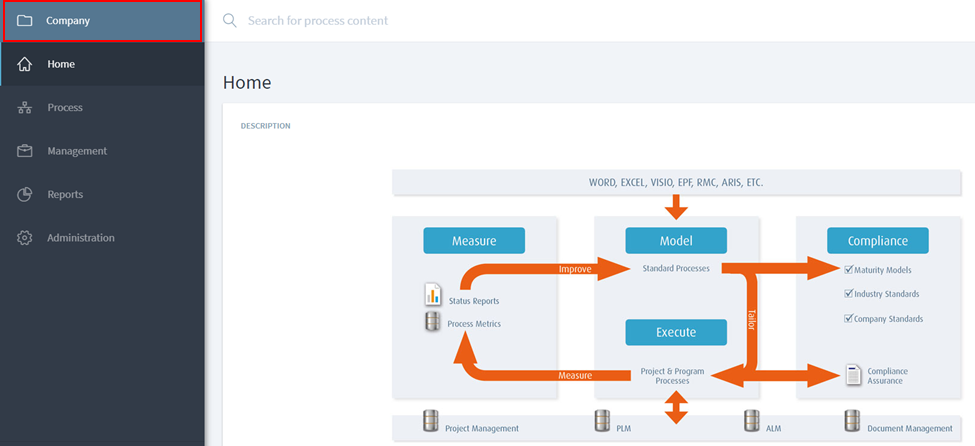Click the Process Metrics database icon
Screen dimensions: 975x446
coord(433,322)
